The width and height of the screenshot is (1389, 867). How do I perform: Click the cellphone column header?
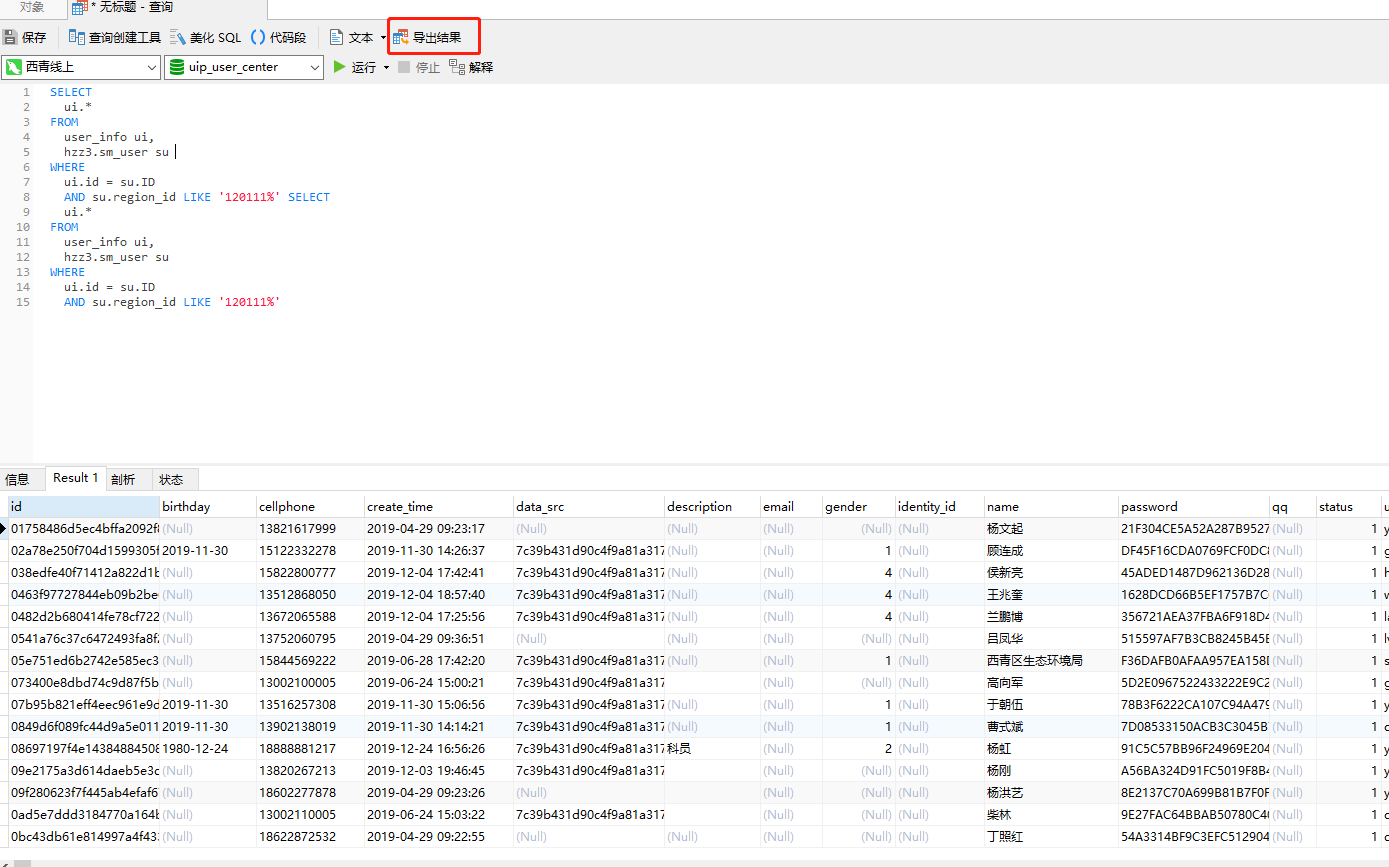pyautogui.click(x=310, y=507)
